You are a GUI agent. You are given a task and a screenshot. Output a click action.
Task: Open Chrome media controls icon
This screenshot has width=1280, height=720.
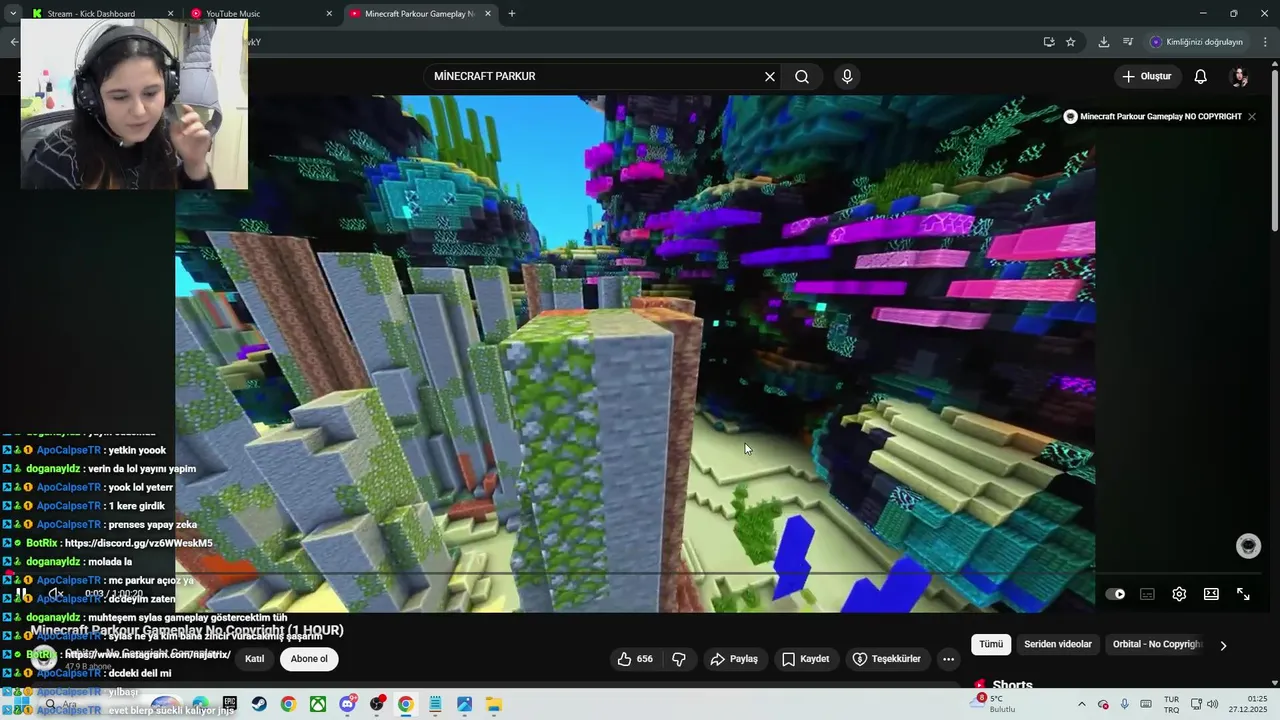[1128, 42]
